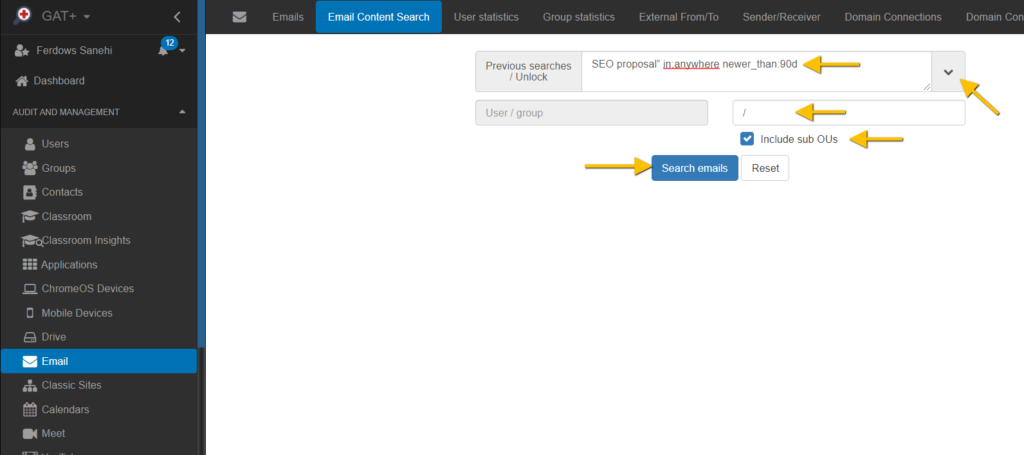Viewport: 1024px width, 455px height.
Task: Open the Sender/Receiver tab
Action: tap(781, 17)
